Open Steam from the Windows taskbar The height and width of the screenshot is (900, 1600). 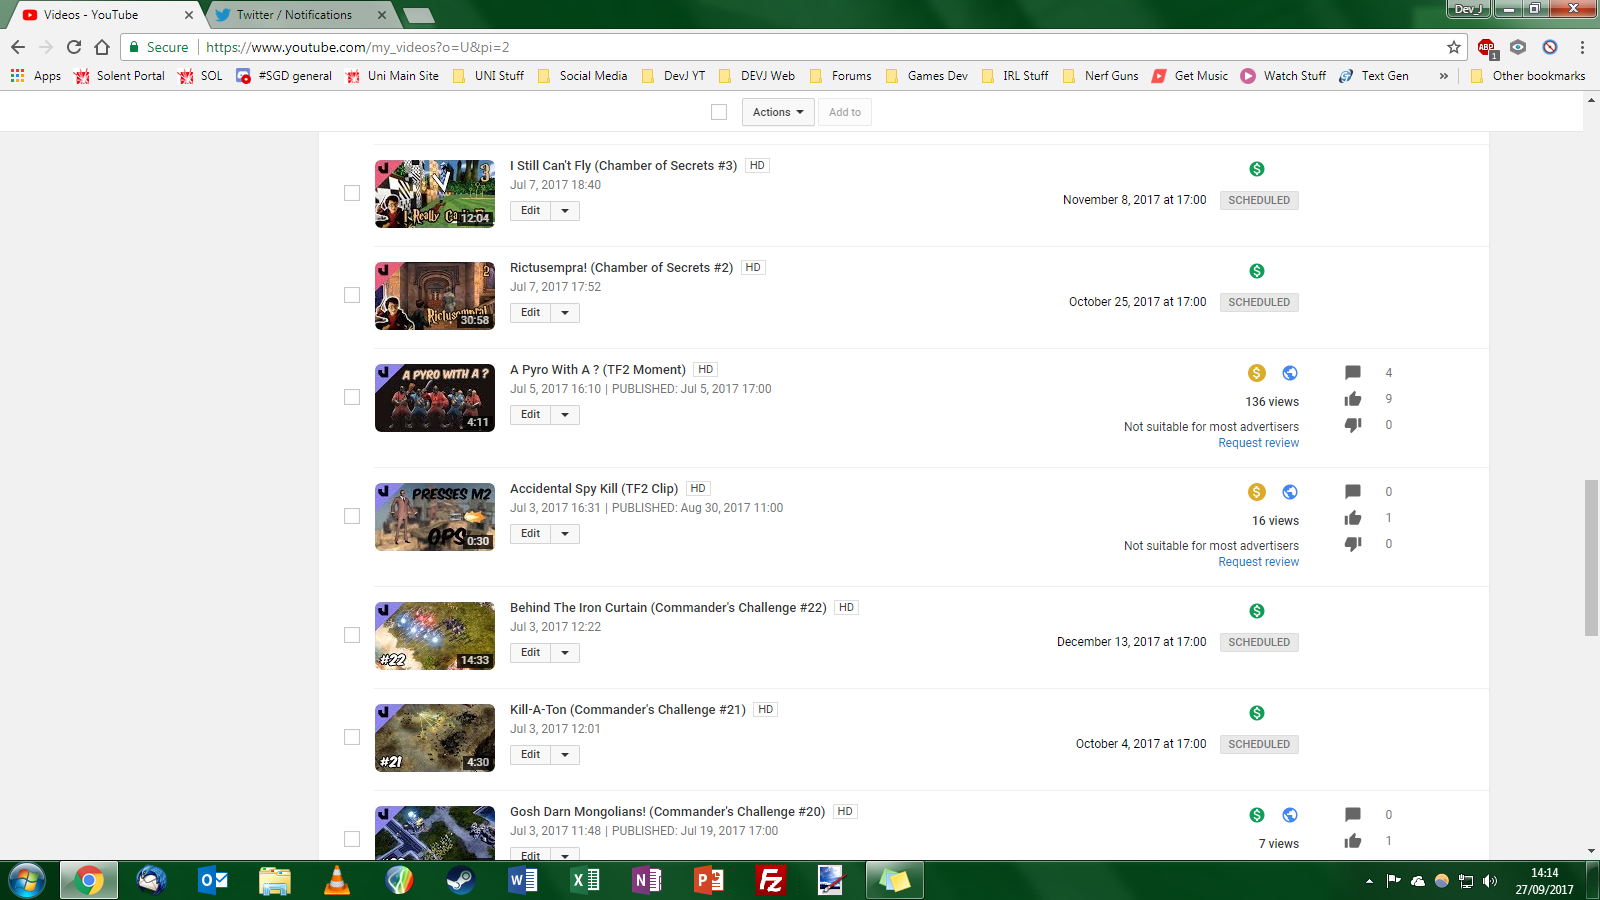tap(461, 880)
